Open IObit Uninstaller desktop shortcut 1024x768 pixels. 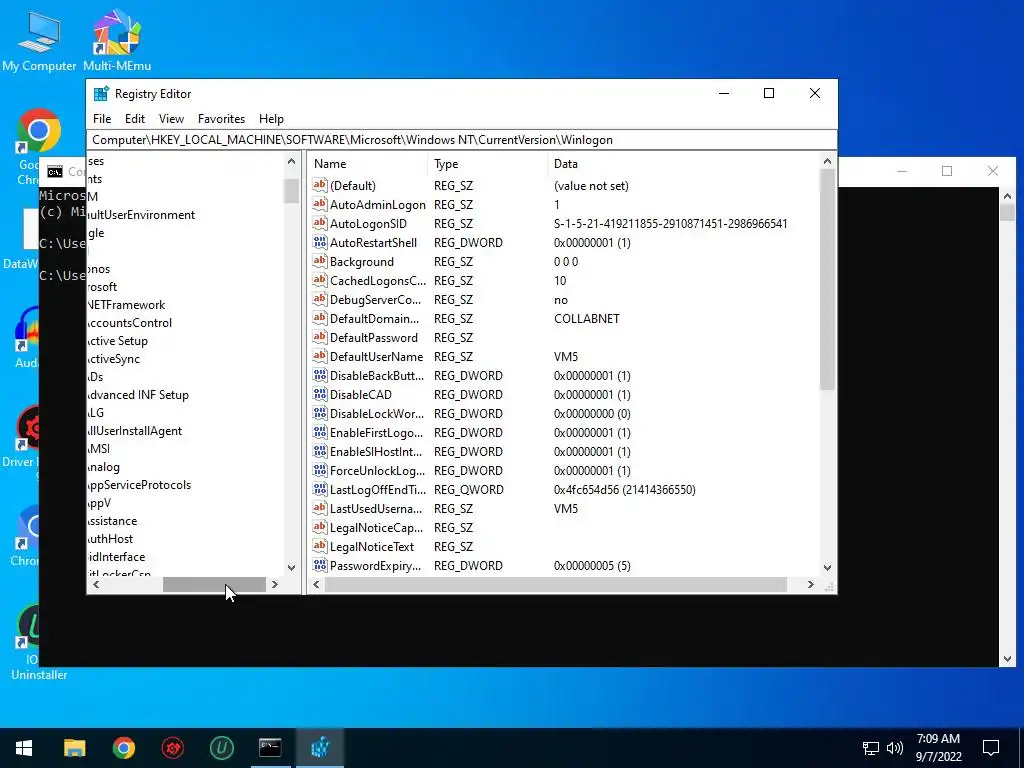[x=29, y=643]
